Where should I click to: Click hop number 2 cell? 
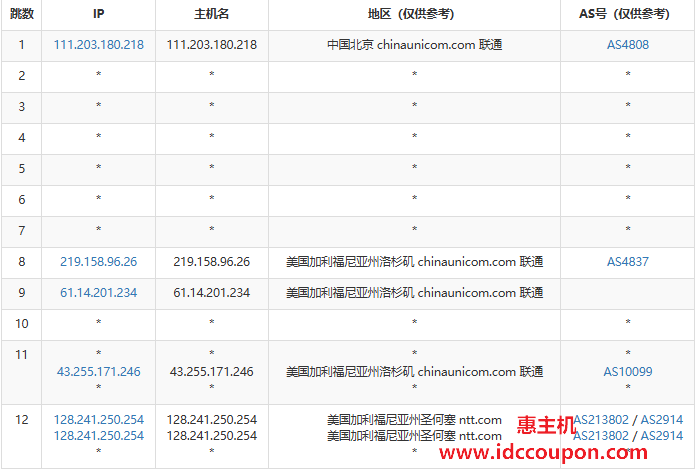[21, 76]
